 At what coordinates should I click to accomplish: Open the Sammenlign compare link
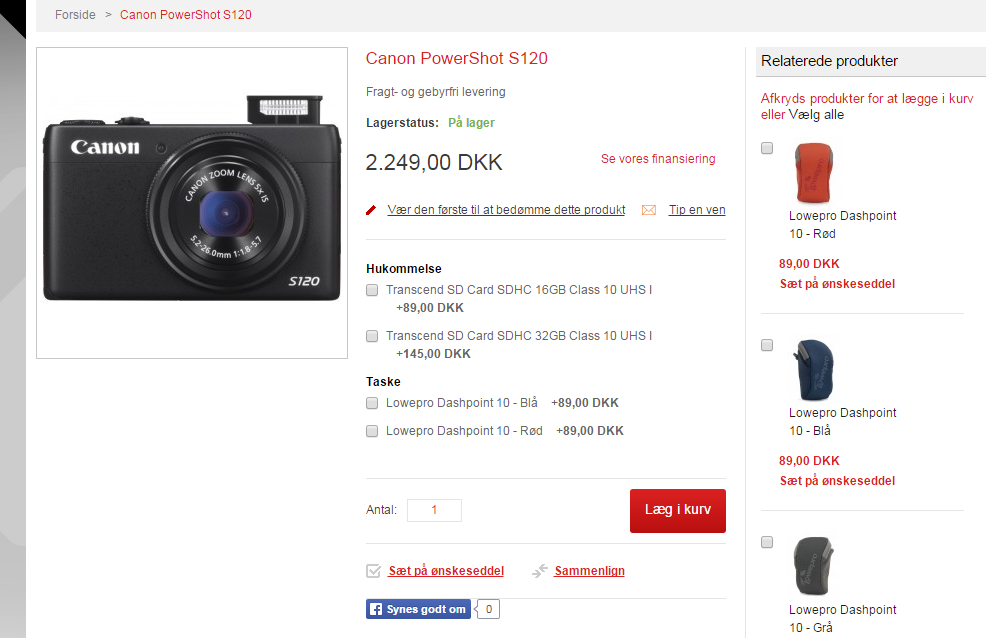coord(589,571)
